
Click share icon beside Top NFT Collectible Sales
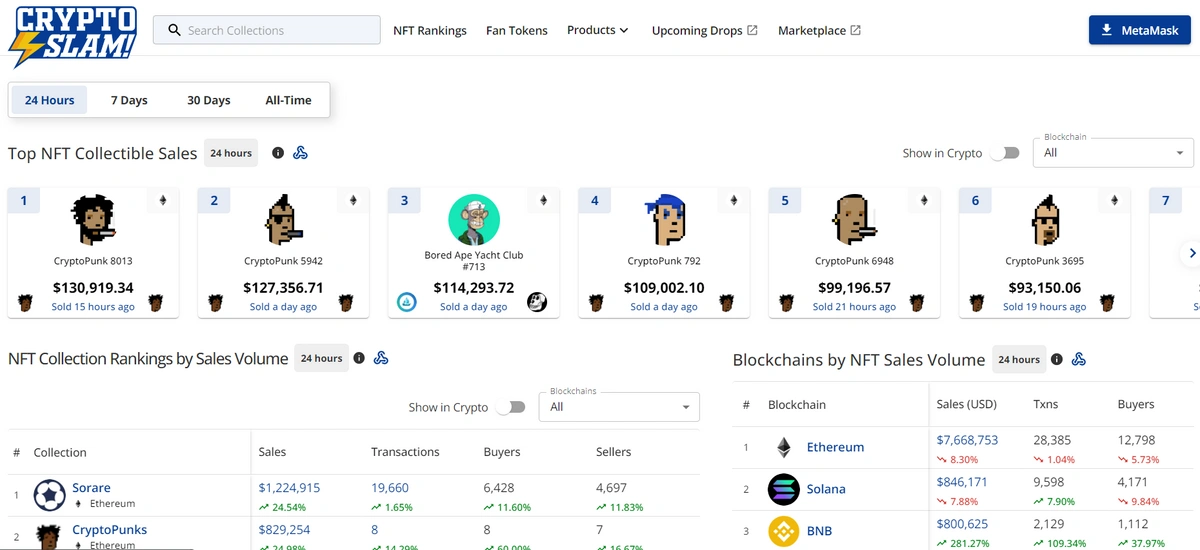(x=300, y=153)
